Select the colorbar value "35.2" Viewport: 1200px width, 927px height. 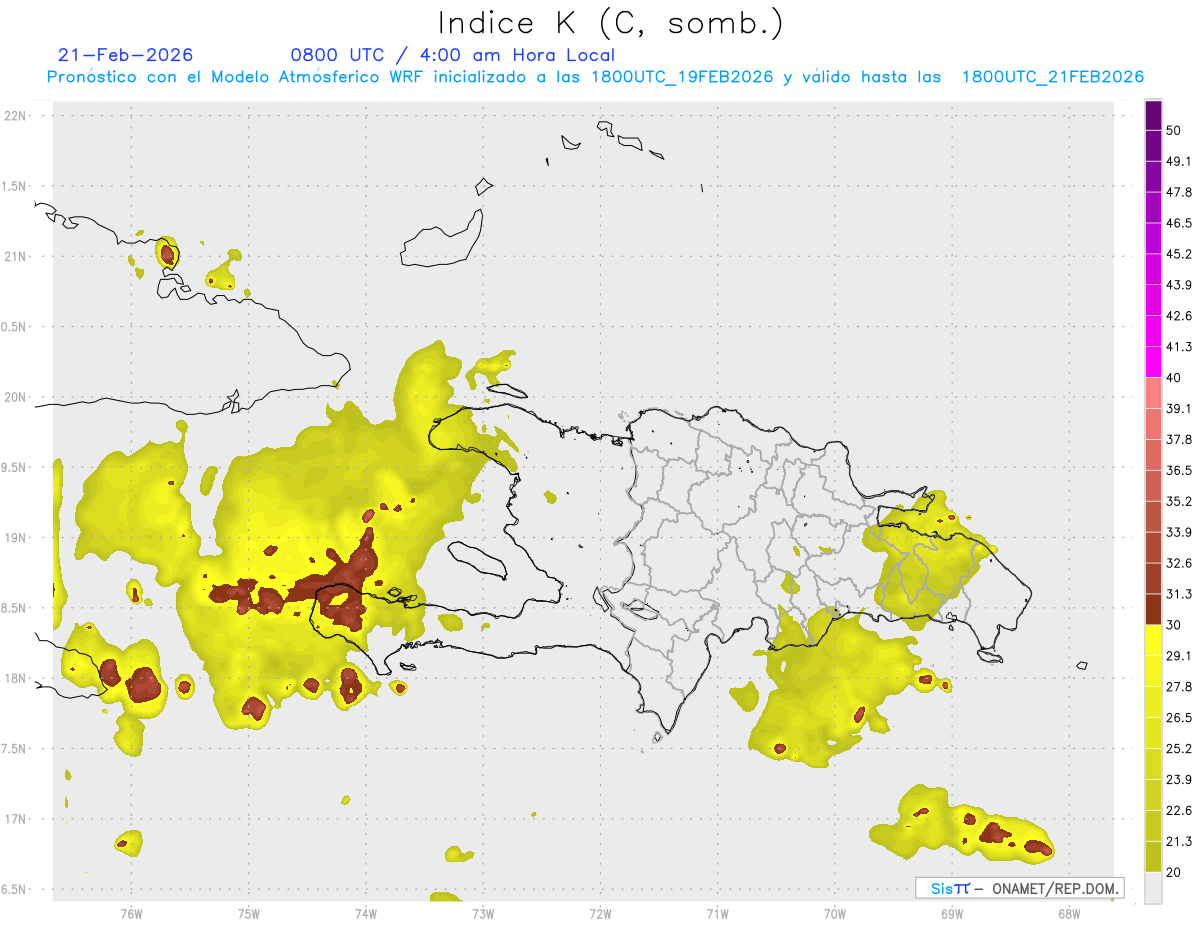pos(1179,501)
